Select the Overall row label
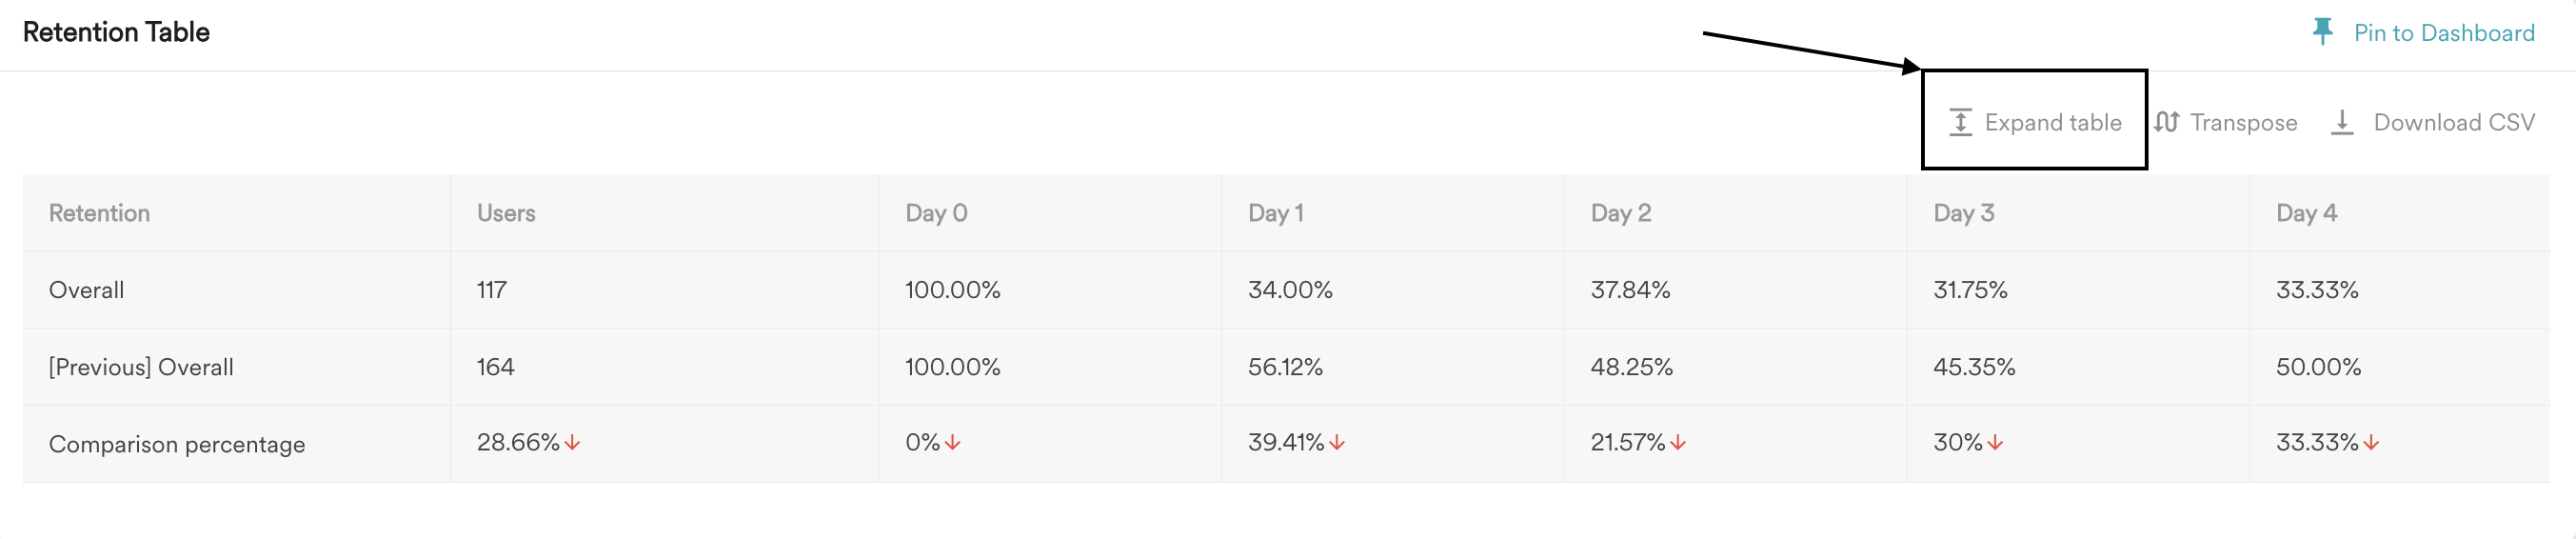This screenshot has width=2576, height=539. [x=86, y=290]
